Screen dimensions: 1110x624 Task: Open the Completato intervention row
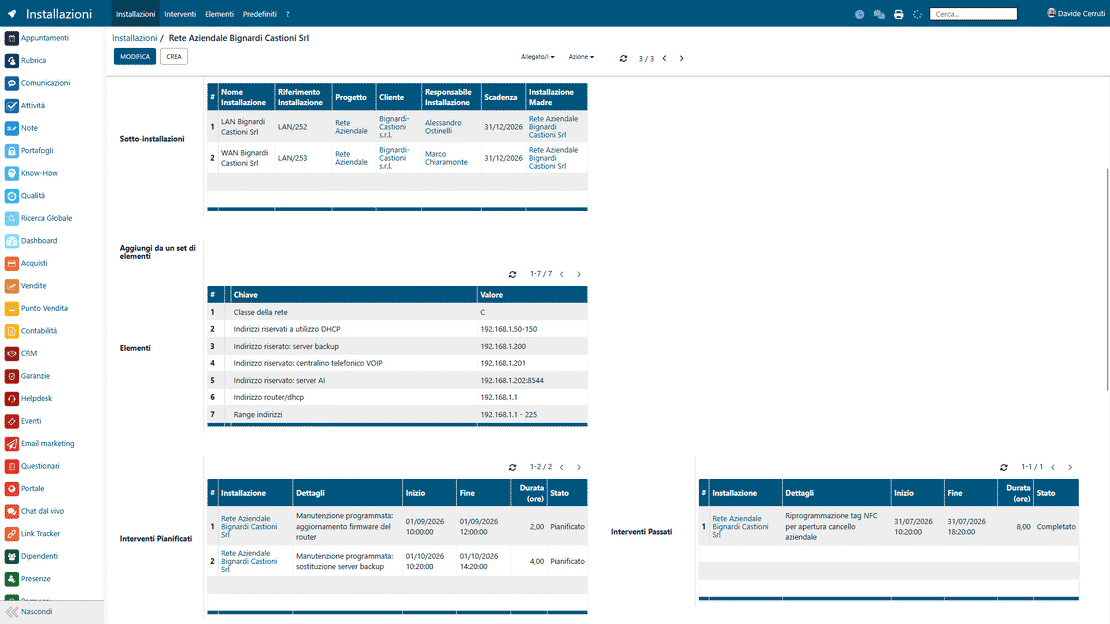(888, 526)
